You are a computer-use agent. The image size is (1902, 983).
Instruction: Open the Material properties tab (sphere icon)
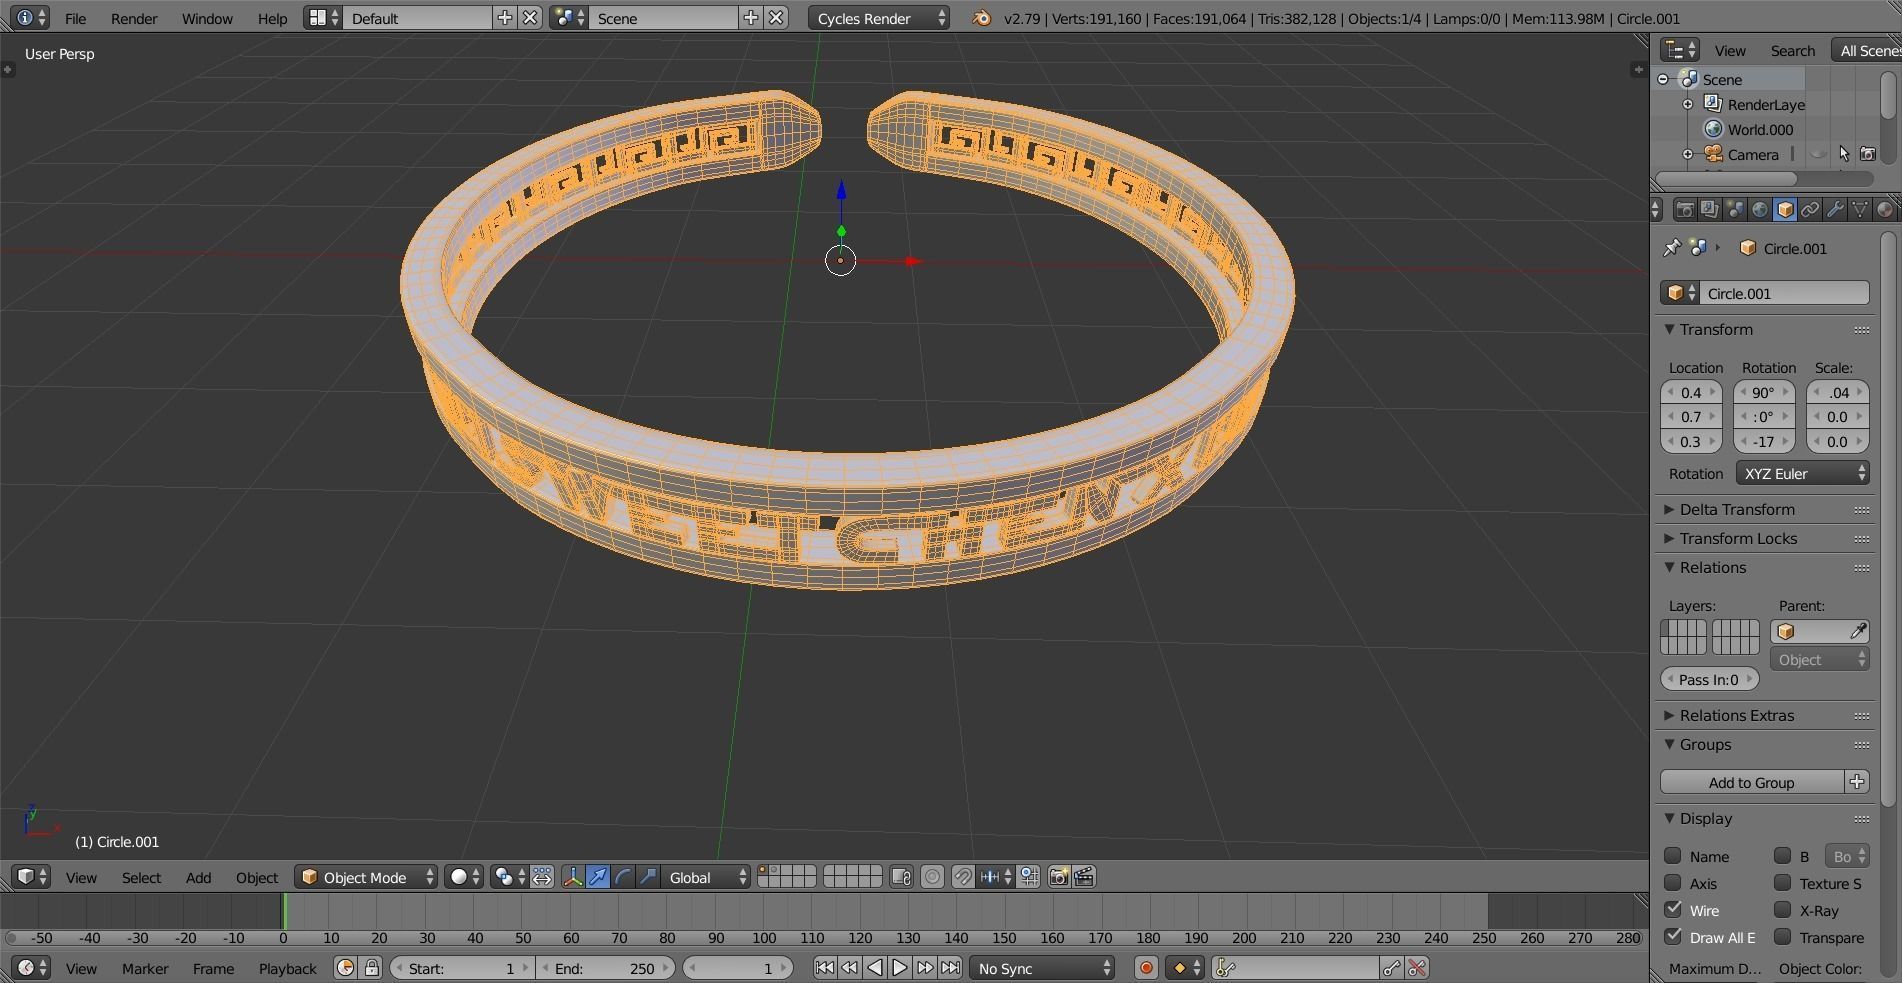(1886, 209)
